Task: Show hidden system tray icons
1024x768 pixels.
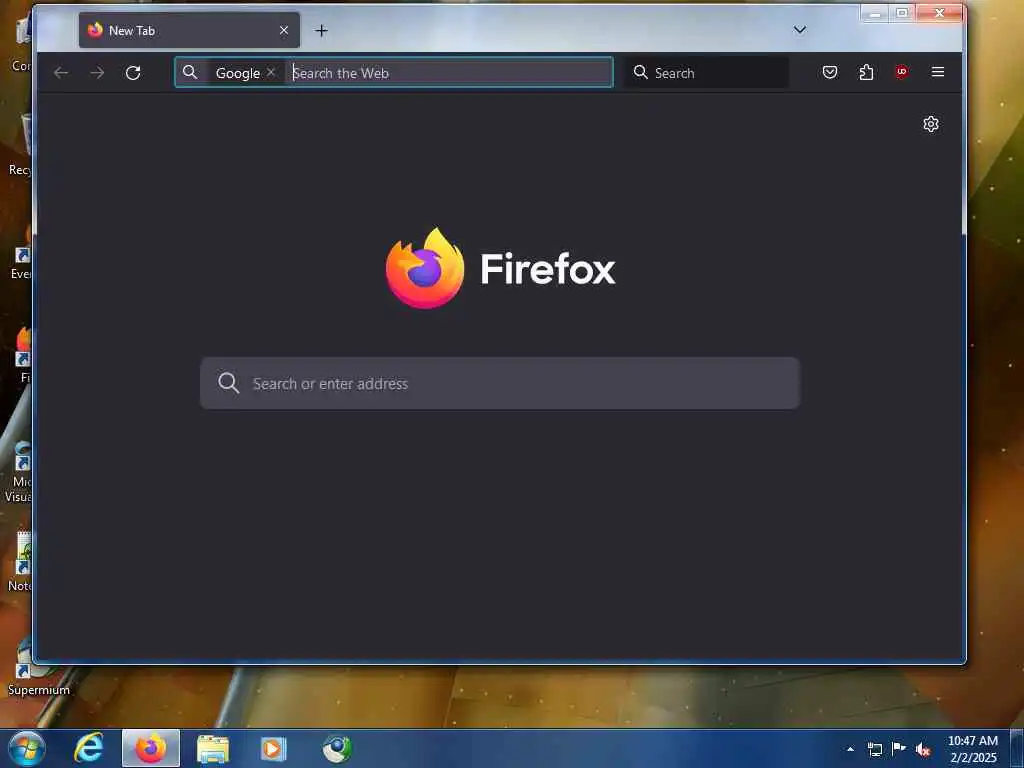Action: (x=850, y=749)
